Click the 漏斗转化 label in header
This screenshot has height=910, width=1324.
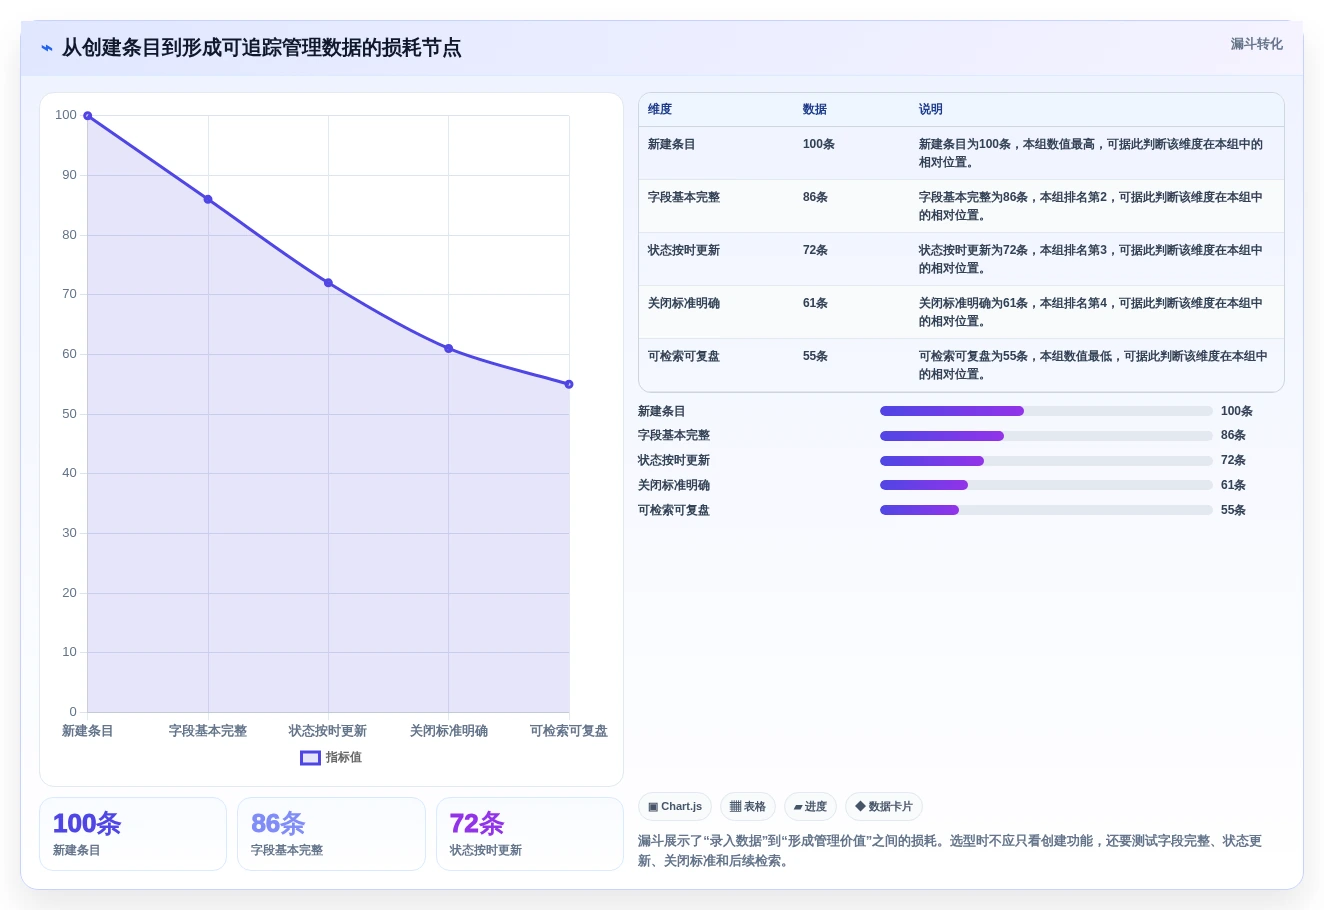coord(1256,44)
